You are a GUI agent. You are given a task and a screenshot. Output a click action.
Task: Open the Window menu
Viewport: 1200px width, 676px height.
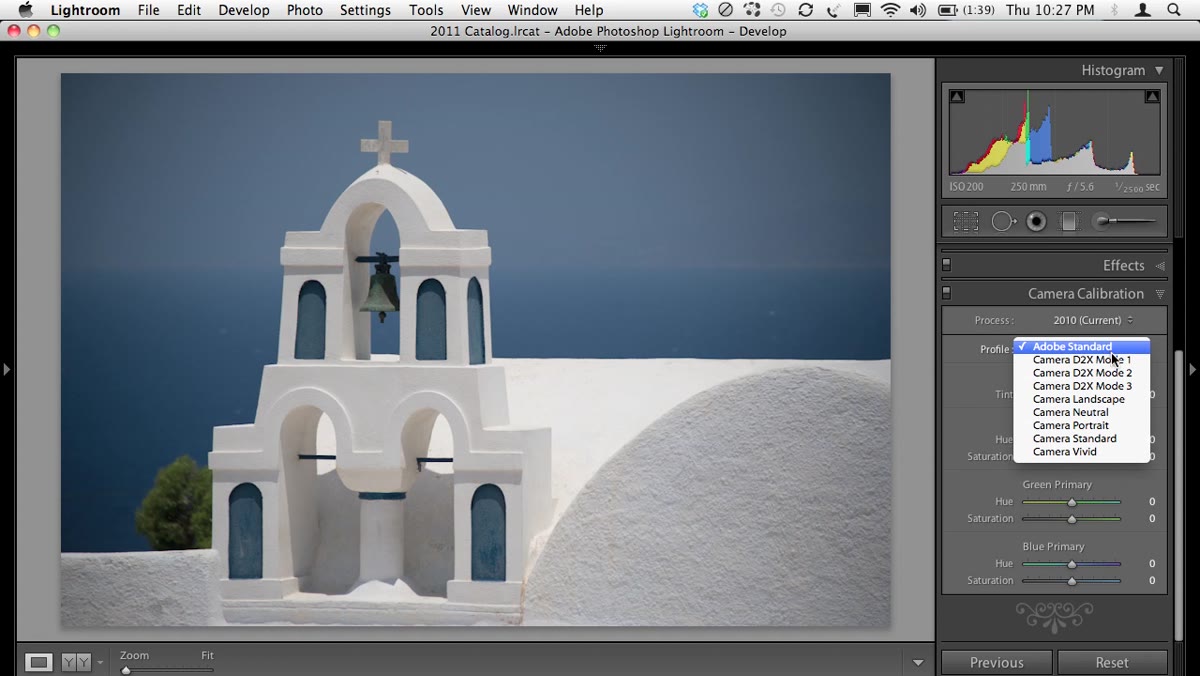[533, 10]
